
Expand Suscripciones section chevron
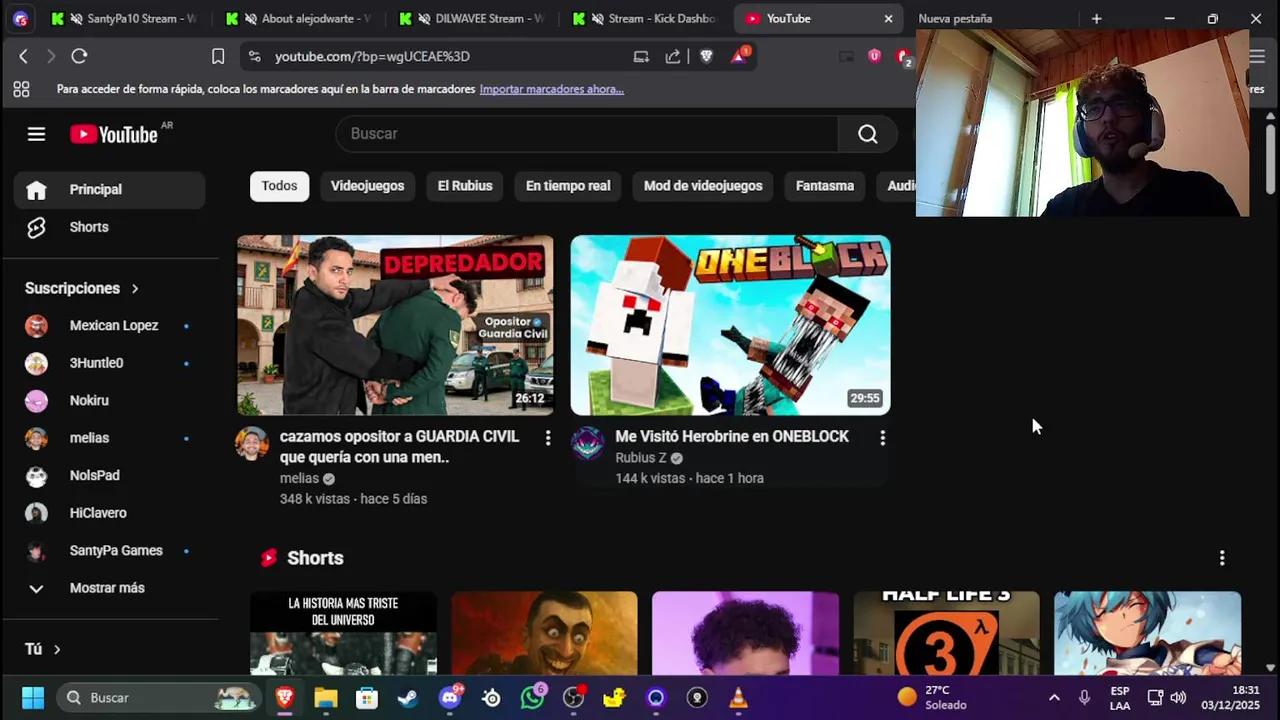coord(135,289)
